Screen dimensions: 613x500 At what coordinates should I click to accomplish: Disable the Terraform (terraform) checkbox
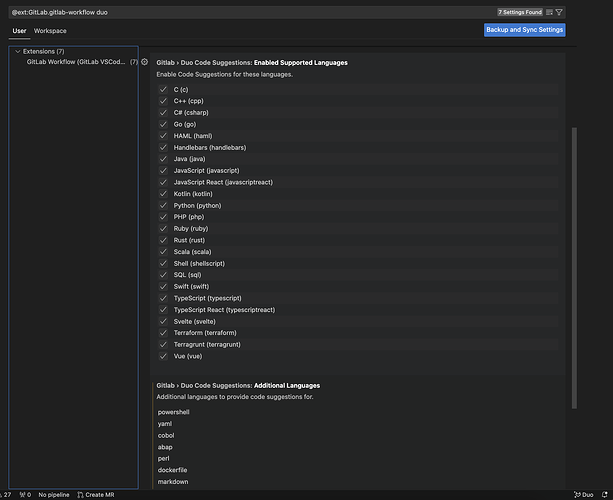click(x=163, y=332)
